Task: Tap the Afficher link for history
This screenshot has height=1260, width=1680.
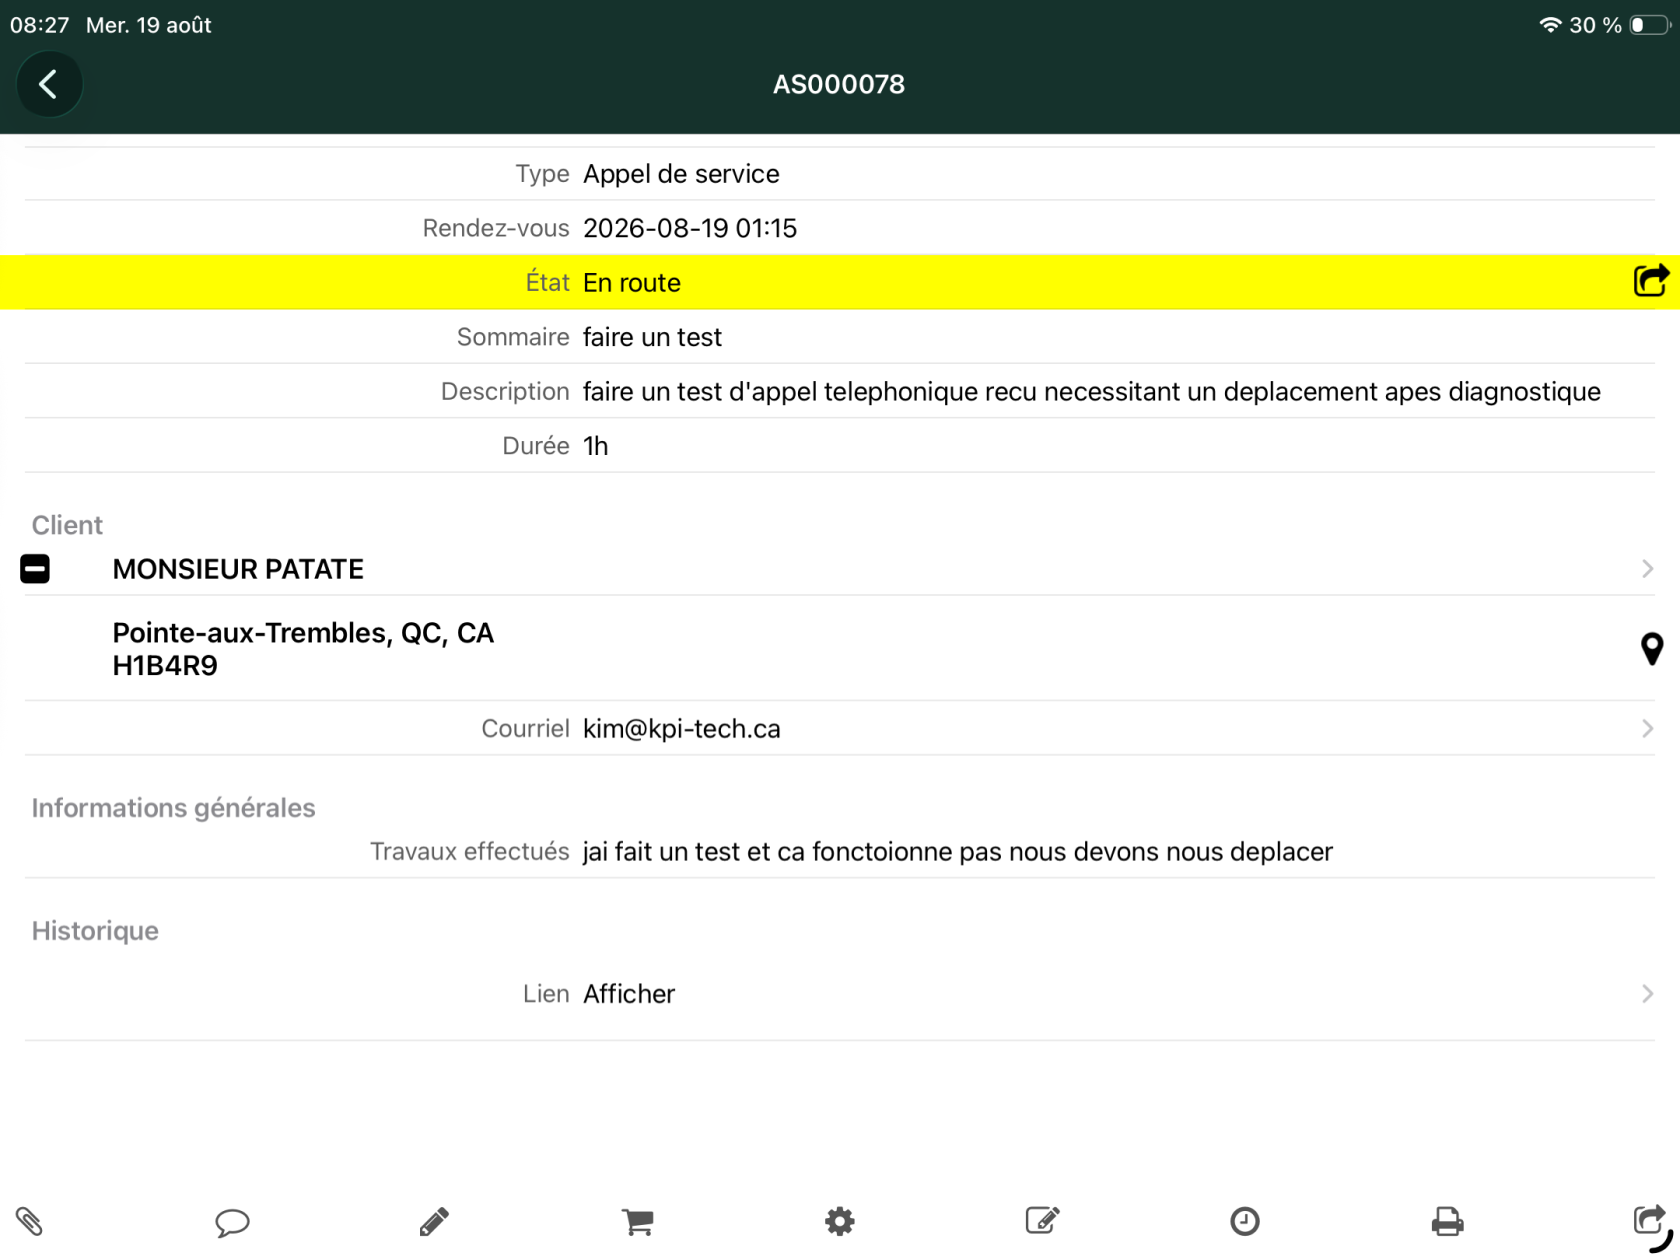Action: [629, 994]
